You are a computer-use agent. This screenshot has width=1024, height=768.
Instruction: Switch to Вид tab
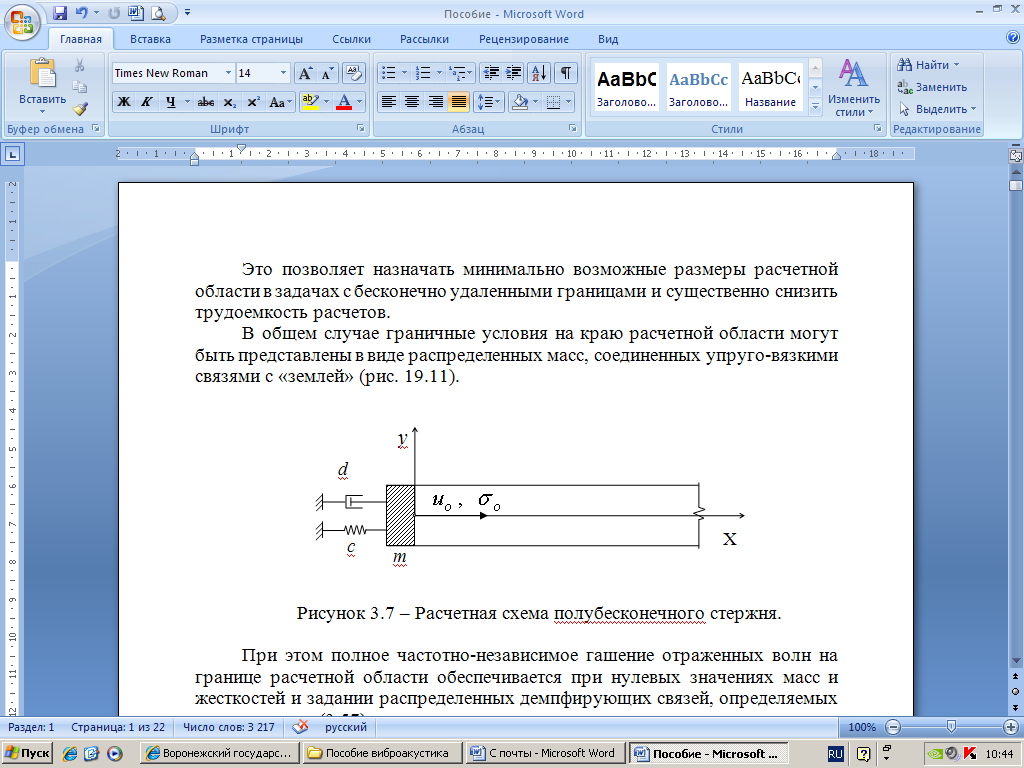point(608,39)
